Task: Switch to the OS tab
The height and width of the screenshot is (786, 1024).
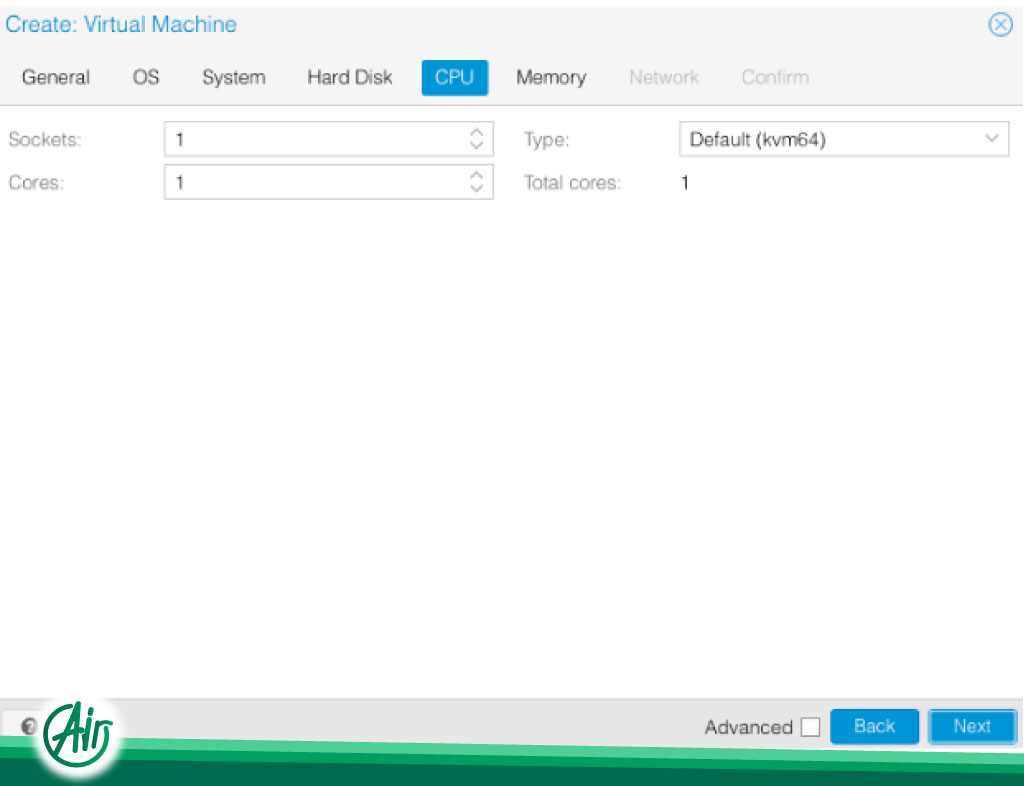Action: click(146, 77)
